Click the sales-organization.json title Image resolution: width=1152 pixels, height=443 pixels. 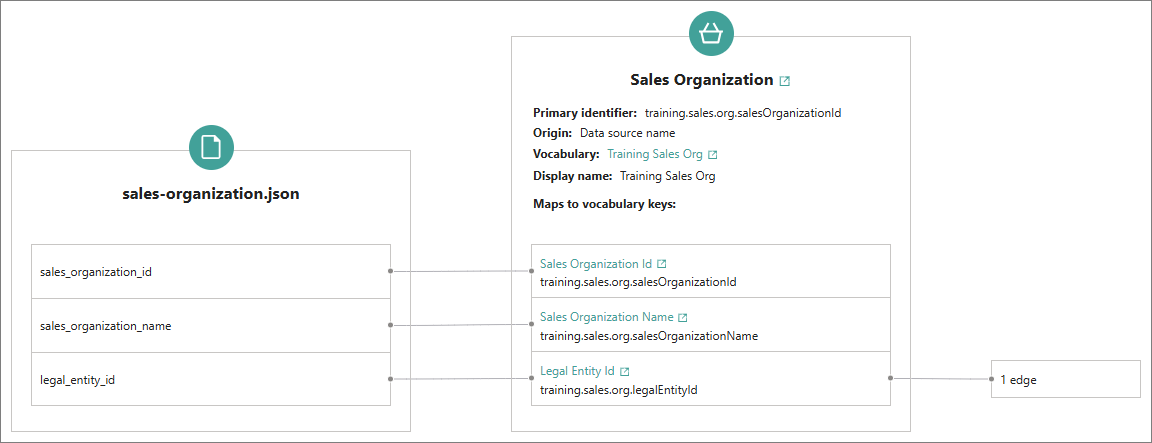(x=211, y=195)
